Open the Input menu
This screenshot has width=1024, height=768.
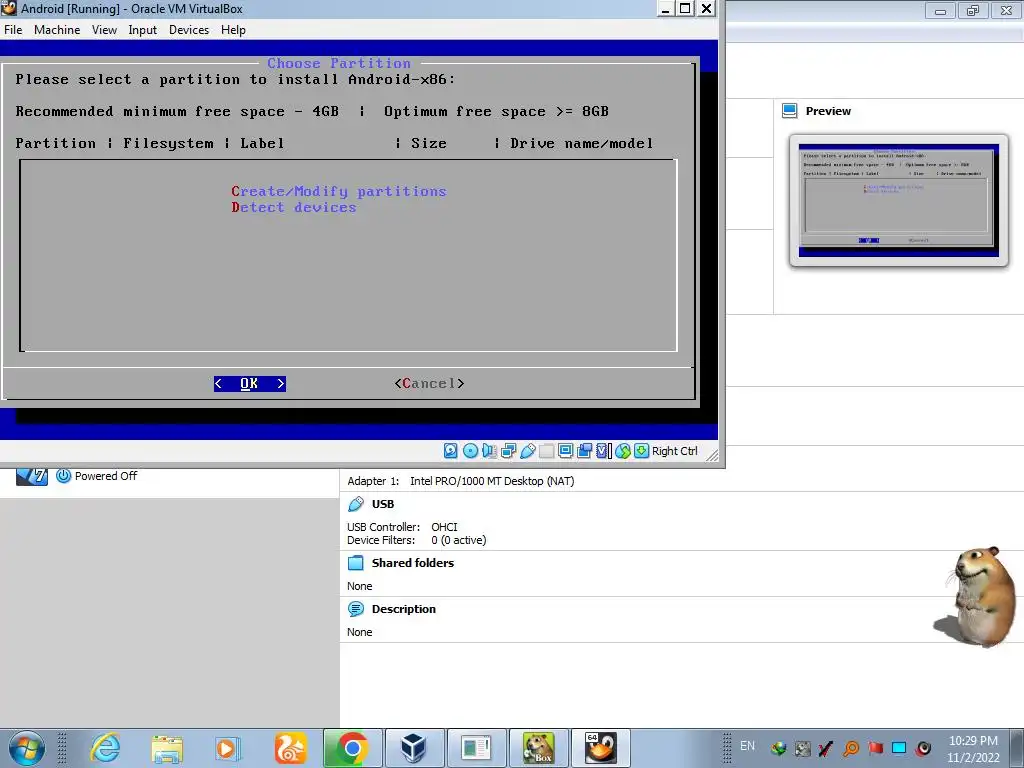[142, 30]
